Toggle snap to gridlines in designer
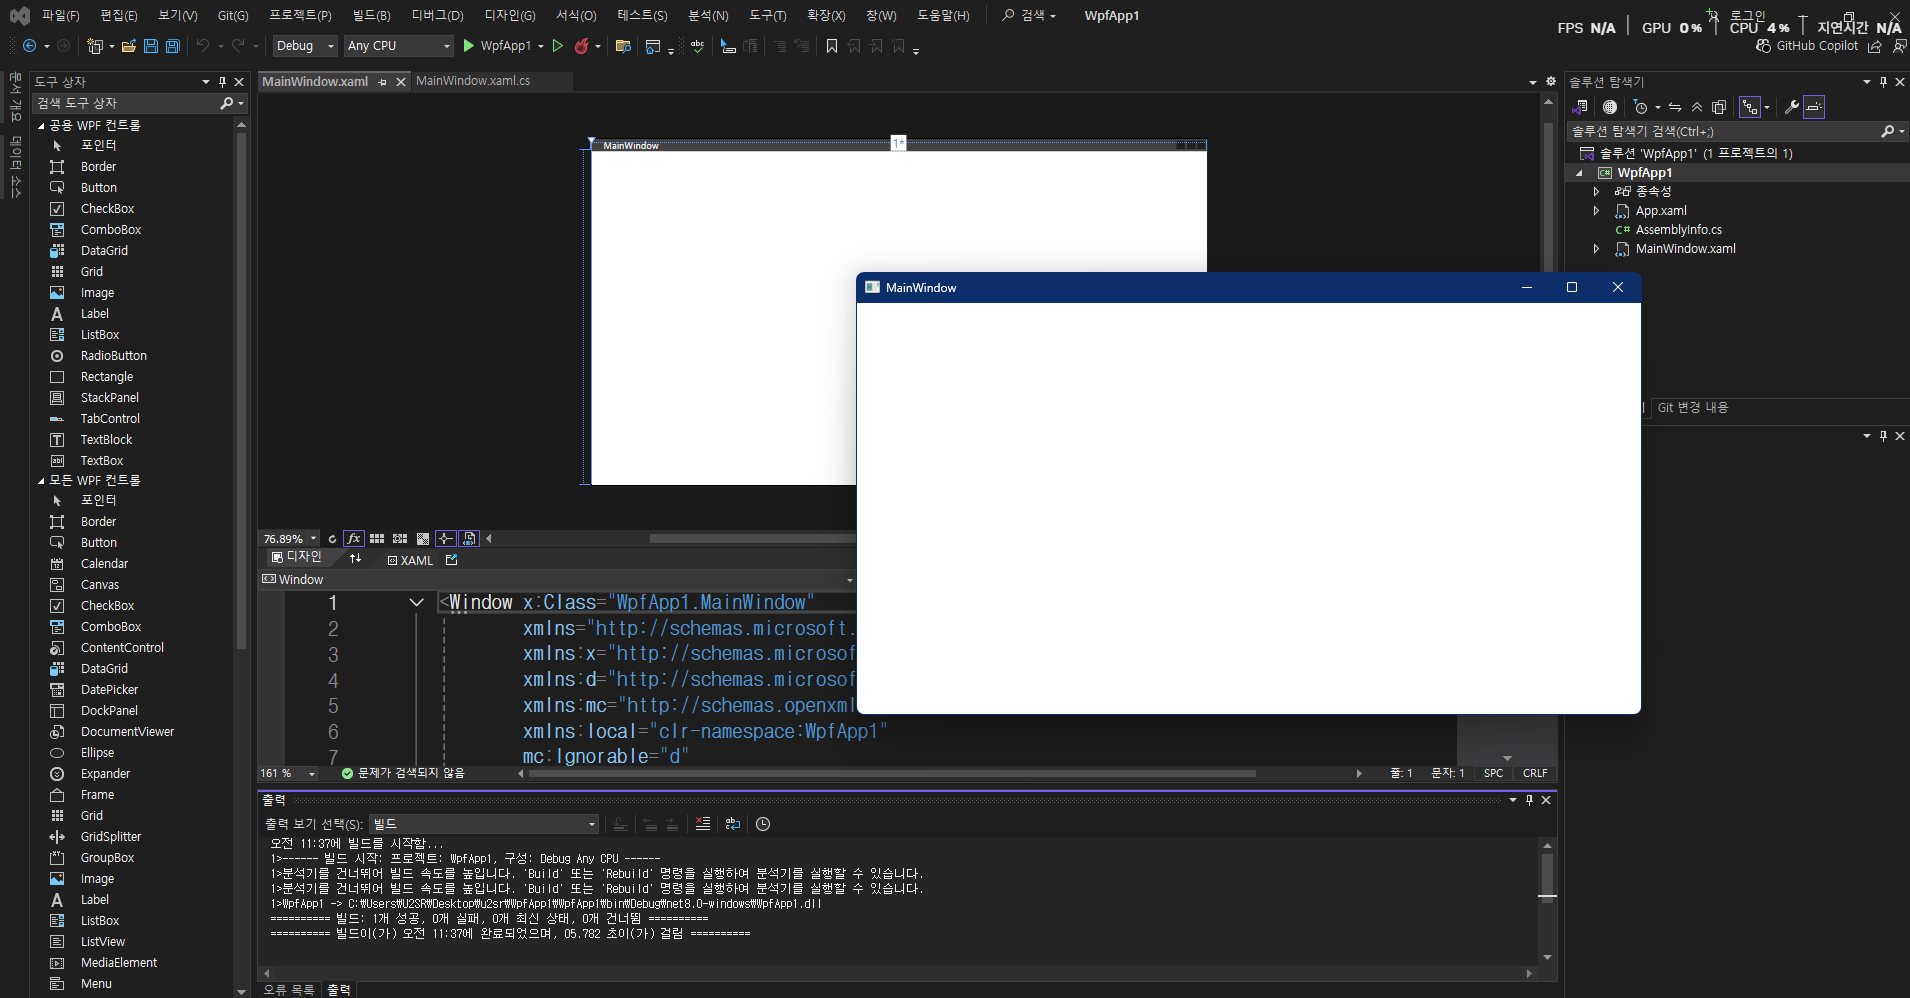 pos(400,538)
